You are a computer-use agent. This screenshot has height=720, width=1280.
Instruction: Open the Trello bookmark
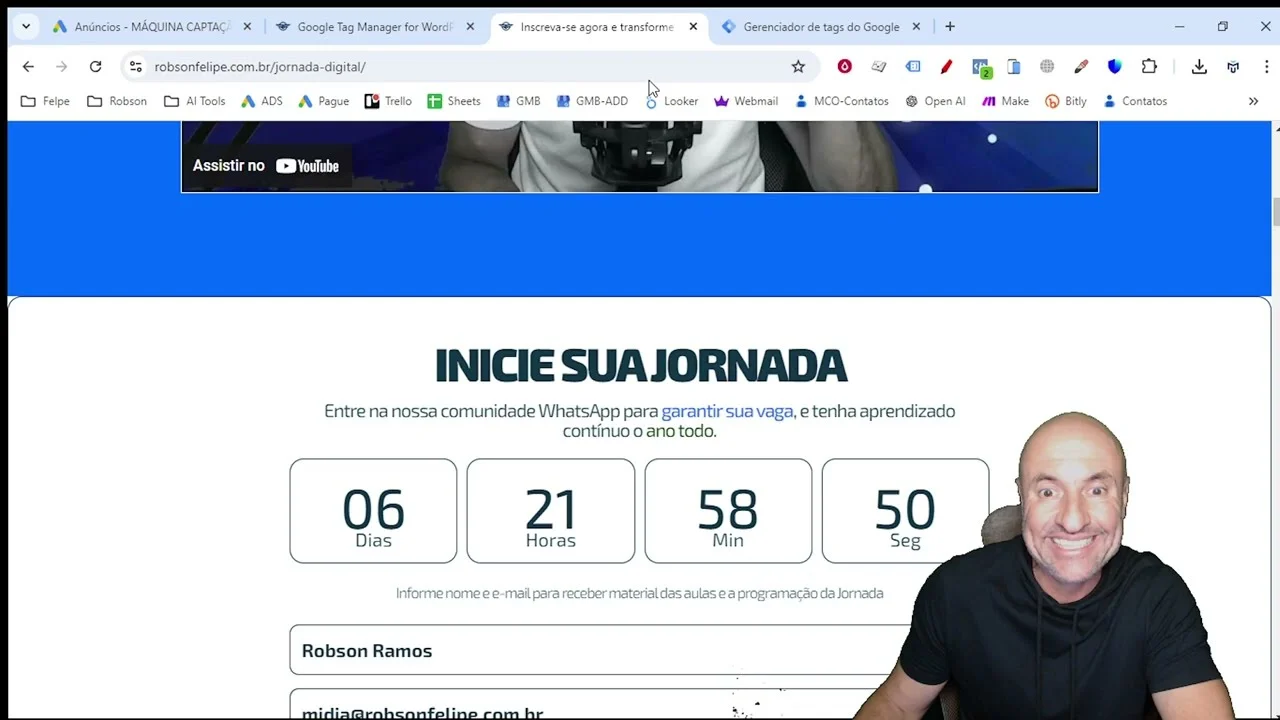[x=388, y=101]
